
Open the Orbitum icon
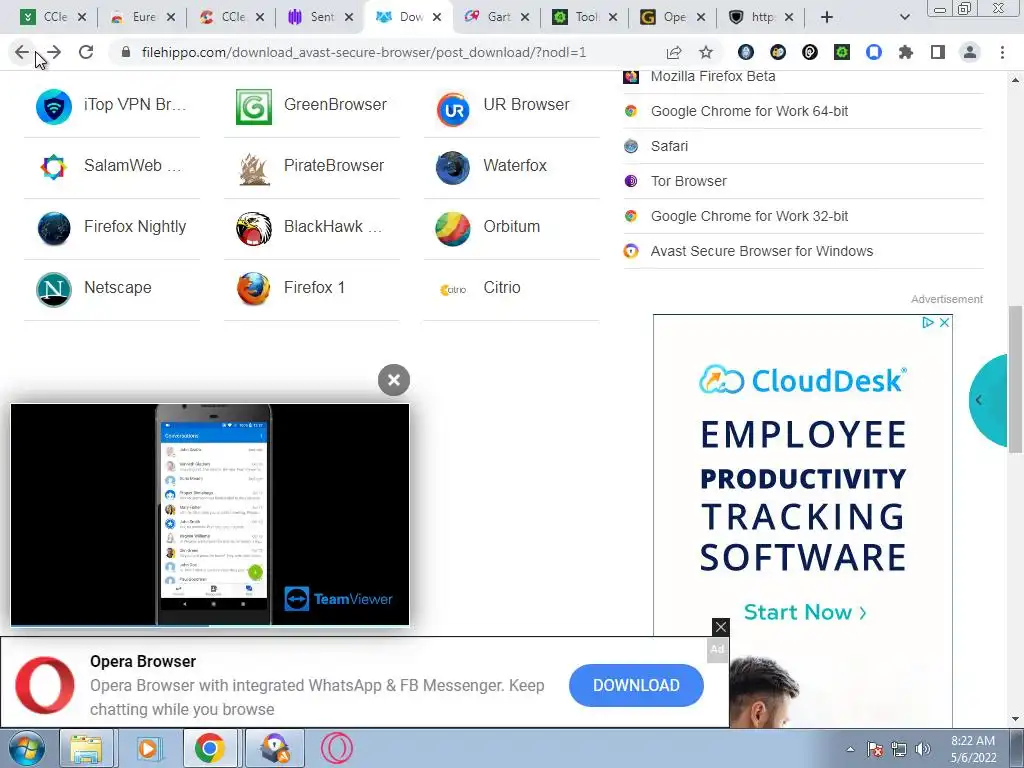(453, 229)
